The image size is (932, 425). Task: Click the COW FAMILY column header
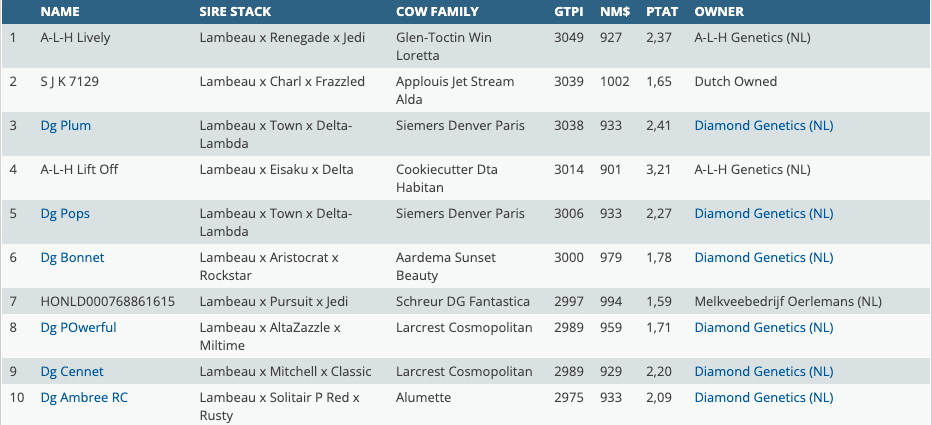(x=437, y=12)
